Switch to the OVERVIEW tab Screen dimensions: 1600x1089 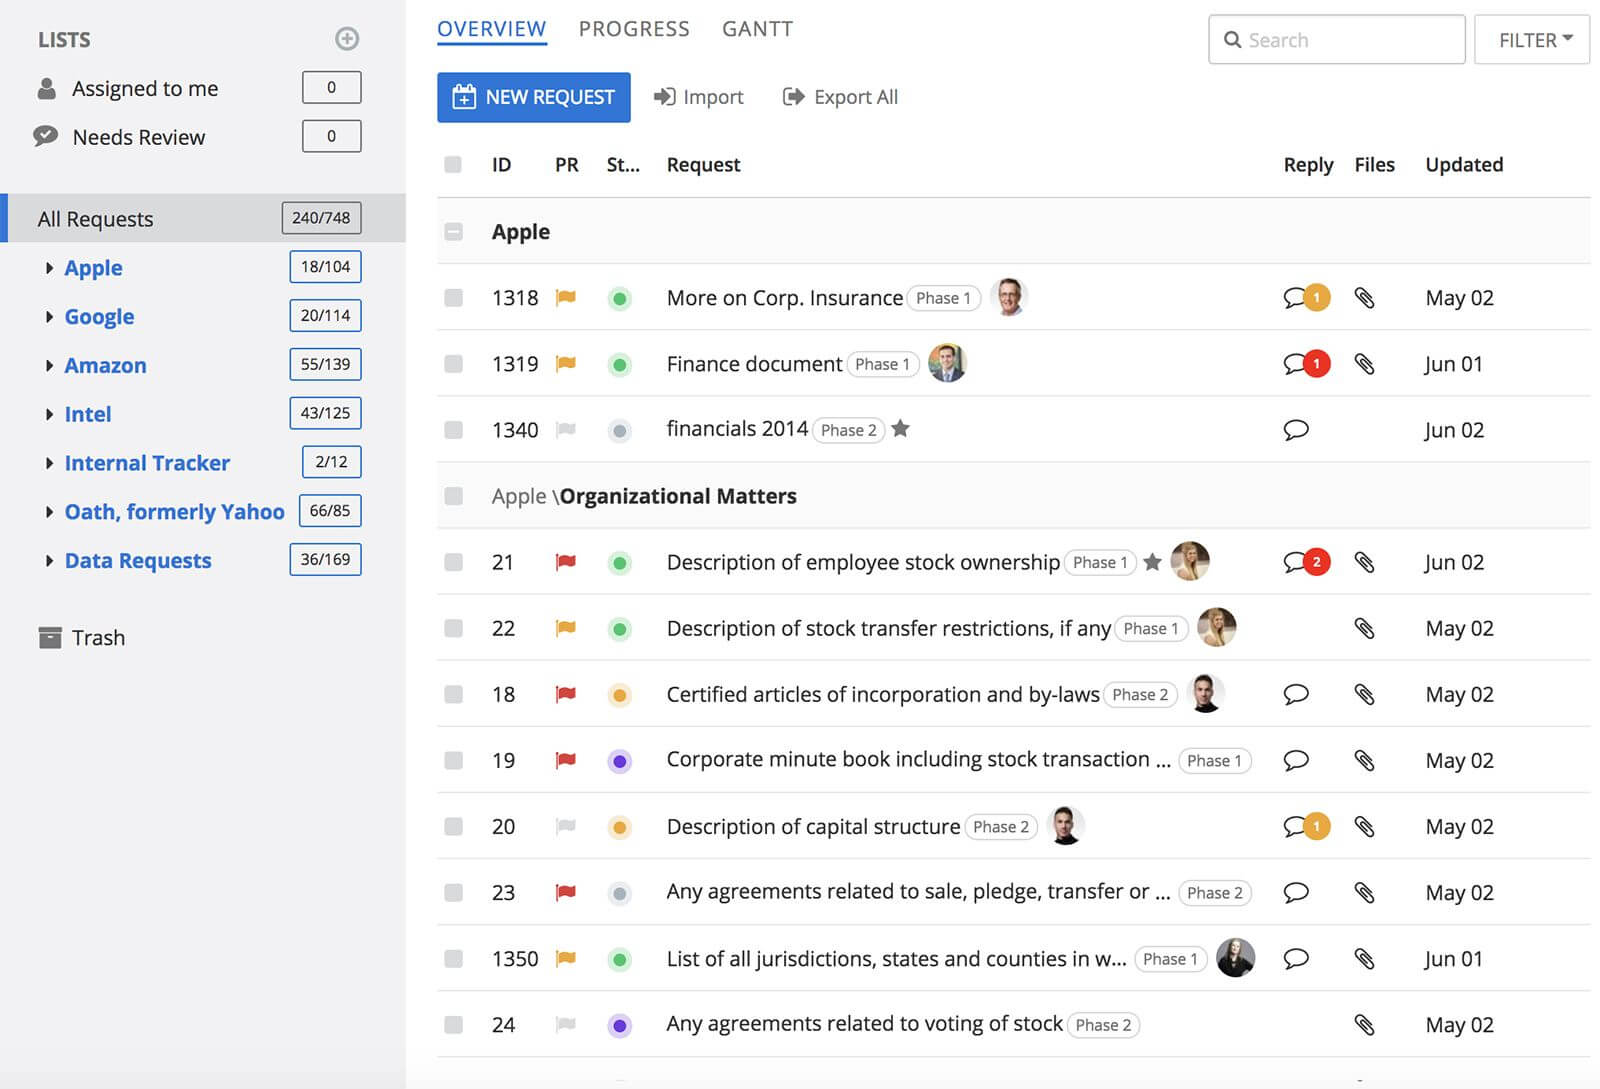pos(492,29)
